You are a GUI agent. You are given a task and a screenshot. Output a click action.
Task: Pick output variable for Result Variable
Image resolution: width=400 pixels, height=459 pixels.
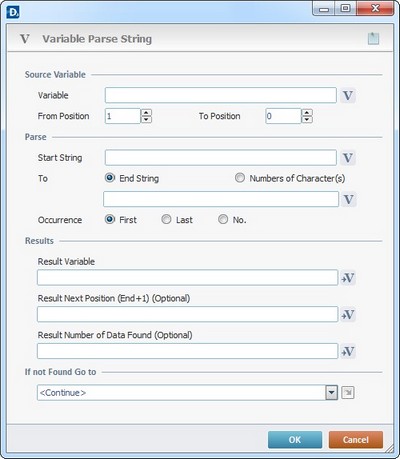348,278
